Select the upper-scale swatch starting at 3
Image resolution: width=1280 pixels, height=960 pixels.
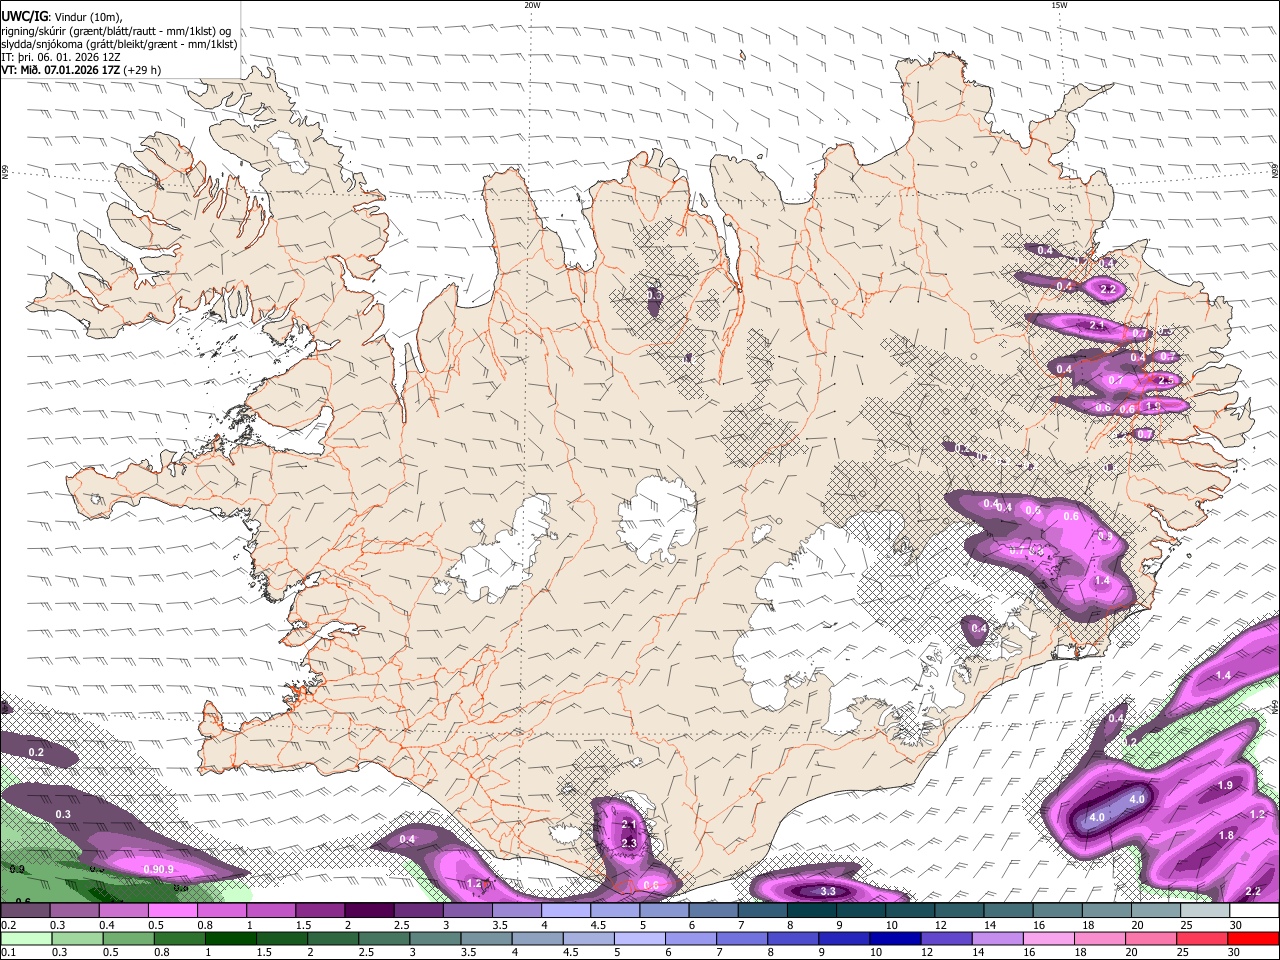click(467, 910)
